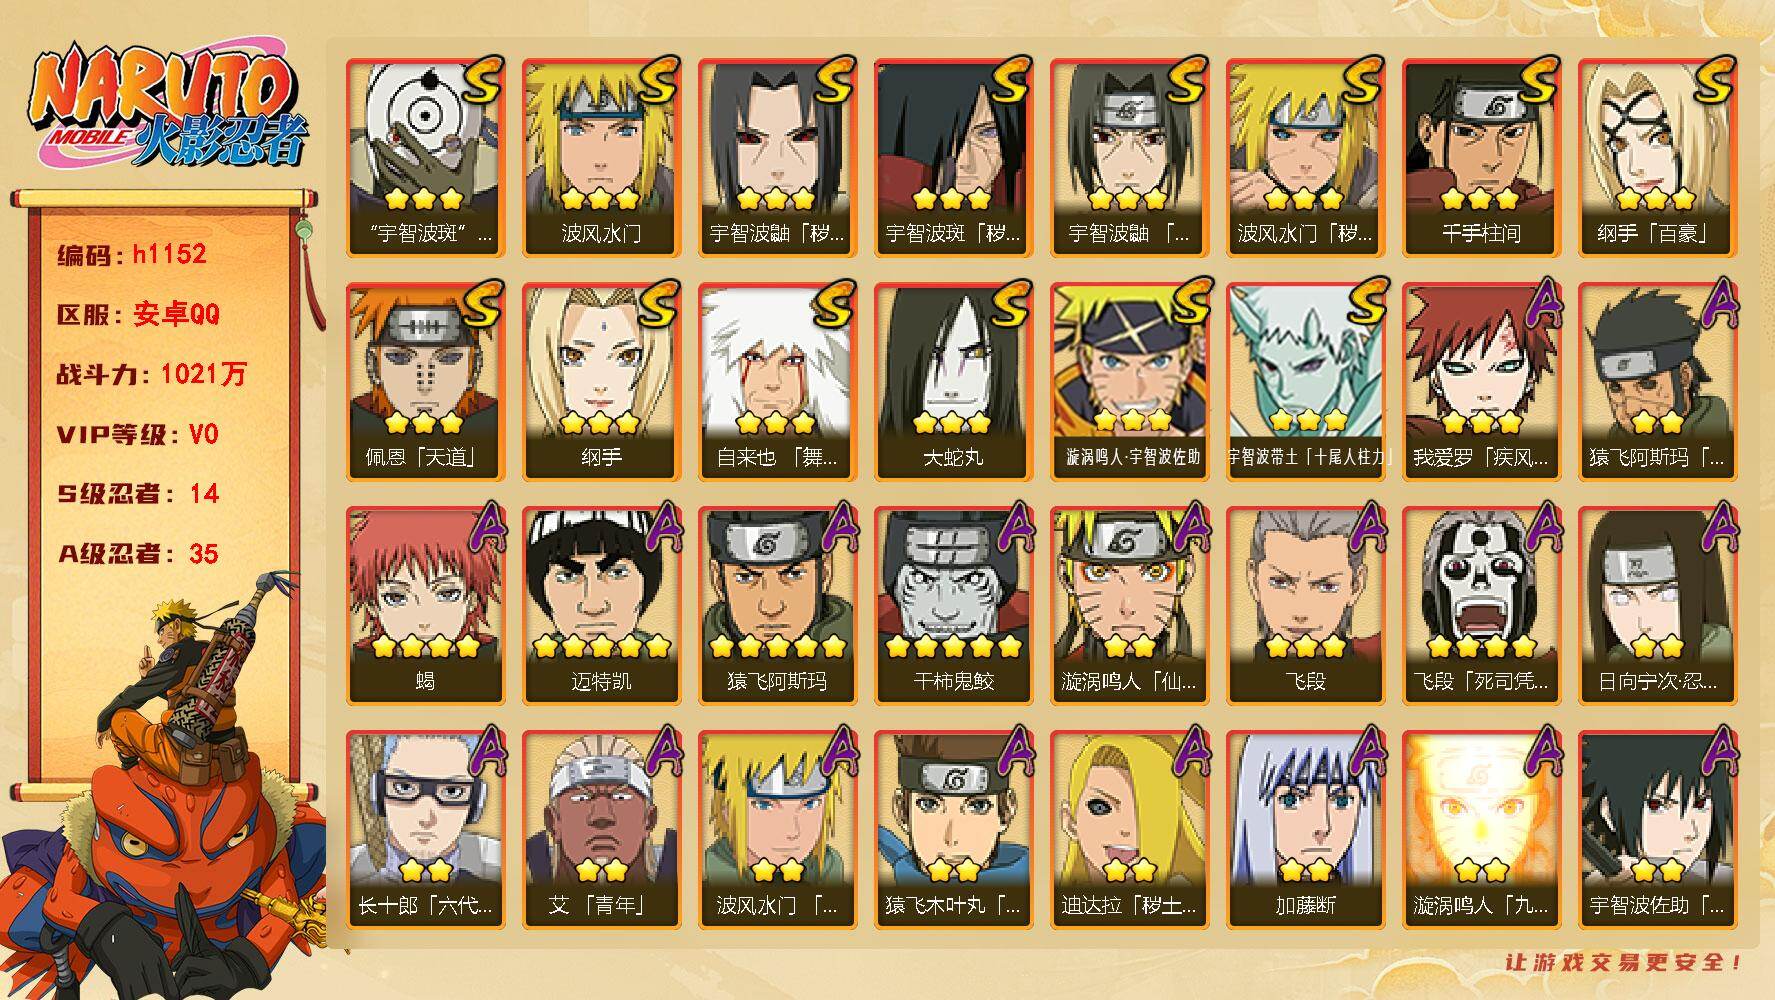Open the 波风水门 S-rank card
The height and width of the screenshot is (1000, 1775).
point(601,158)
